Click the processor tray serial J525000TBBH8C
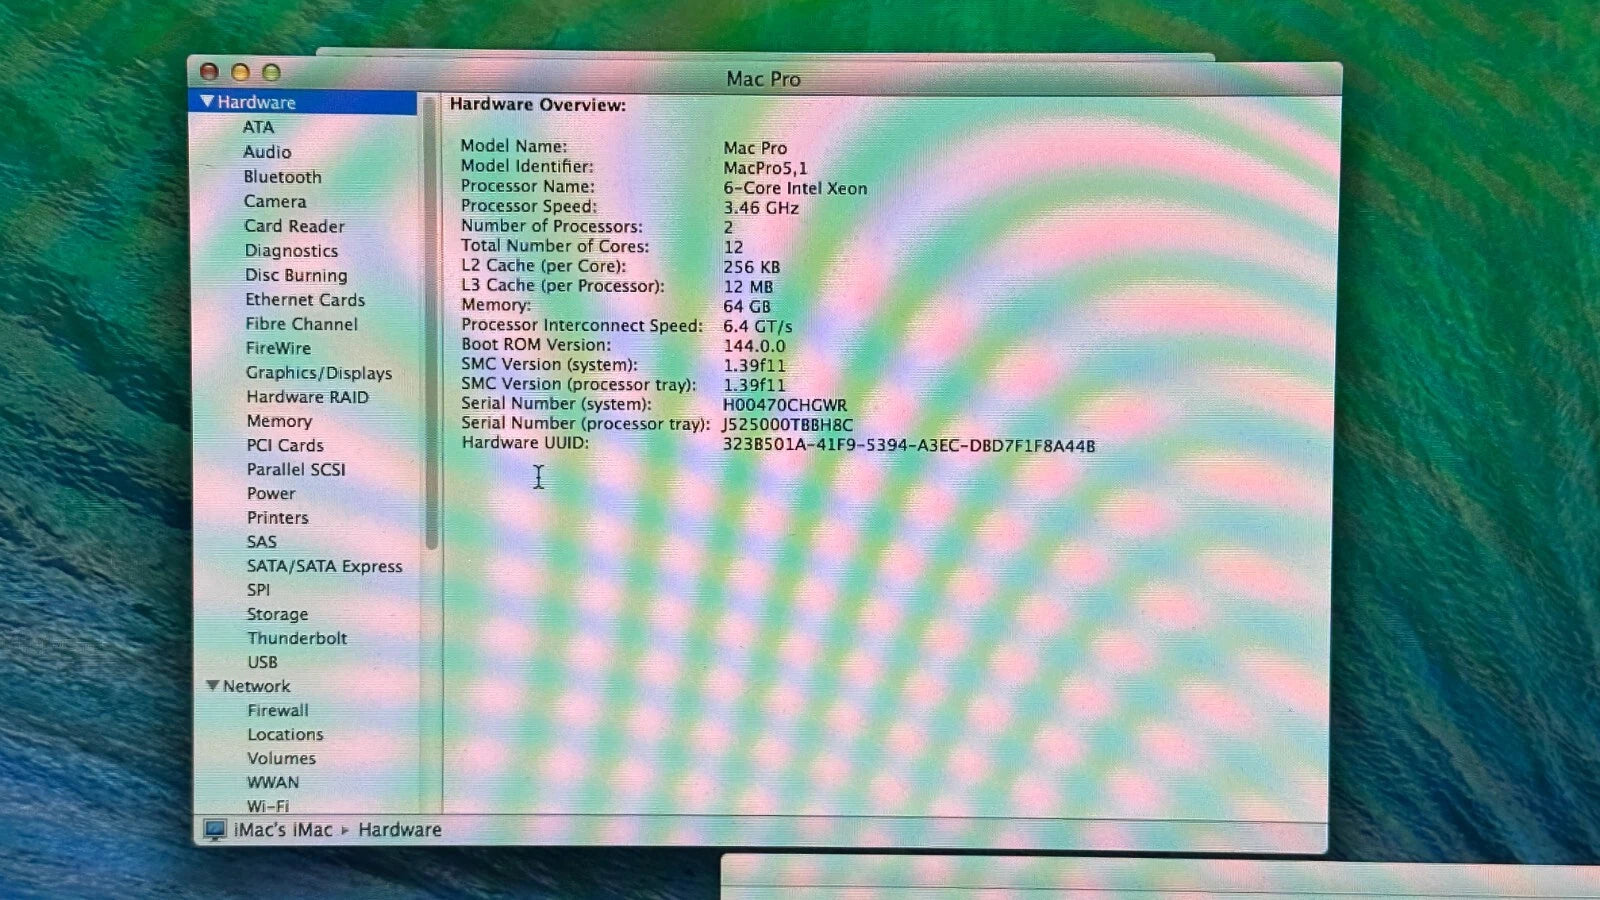 click(787, 424)
